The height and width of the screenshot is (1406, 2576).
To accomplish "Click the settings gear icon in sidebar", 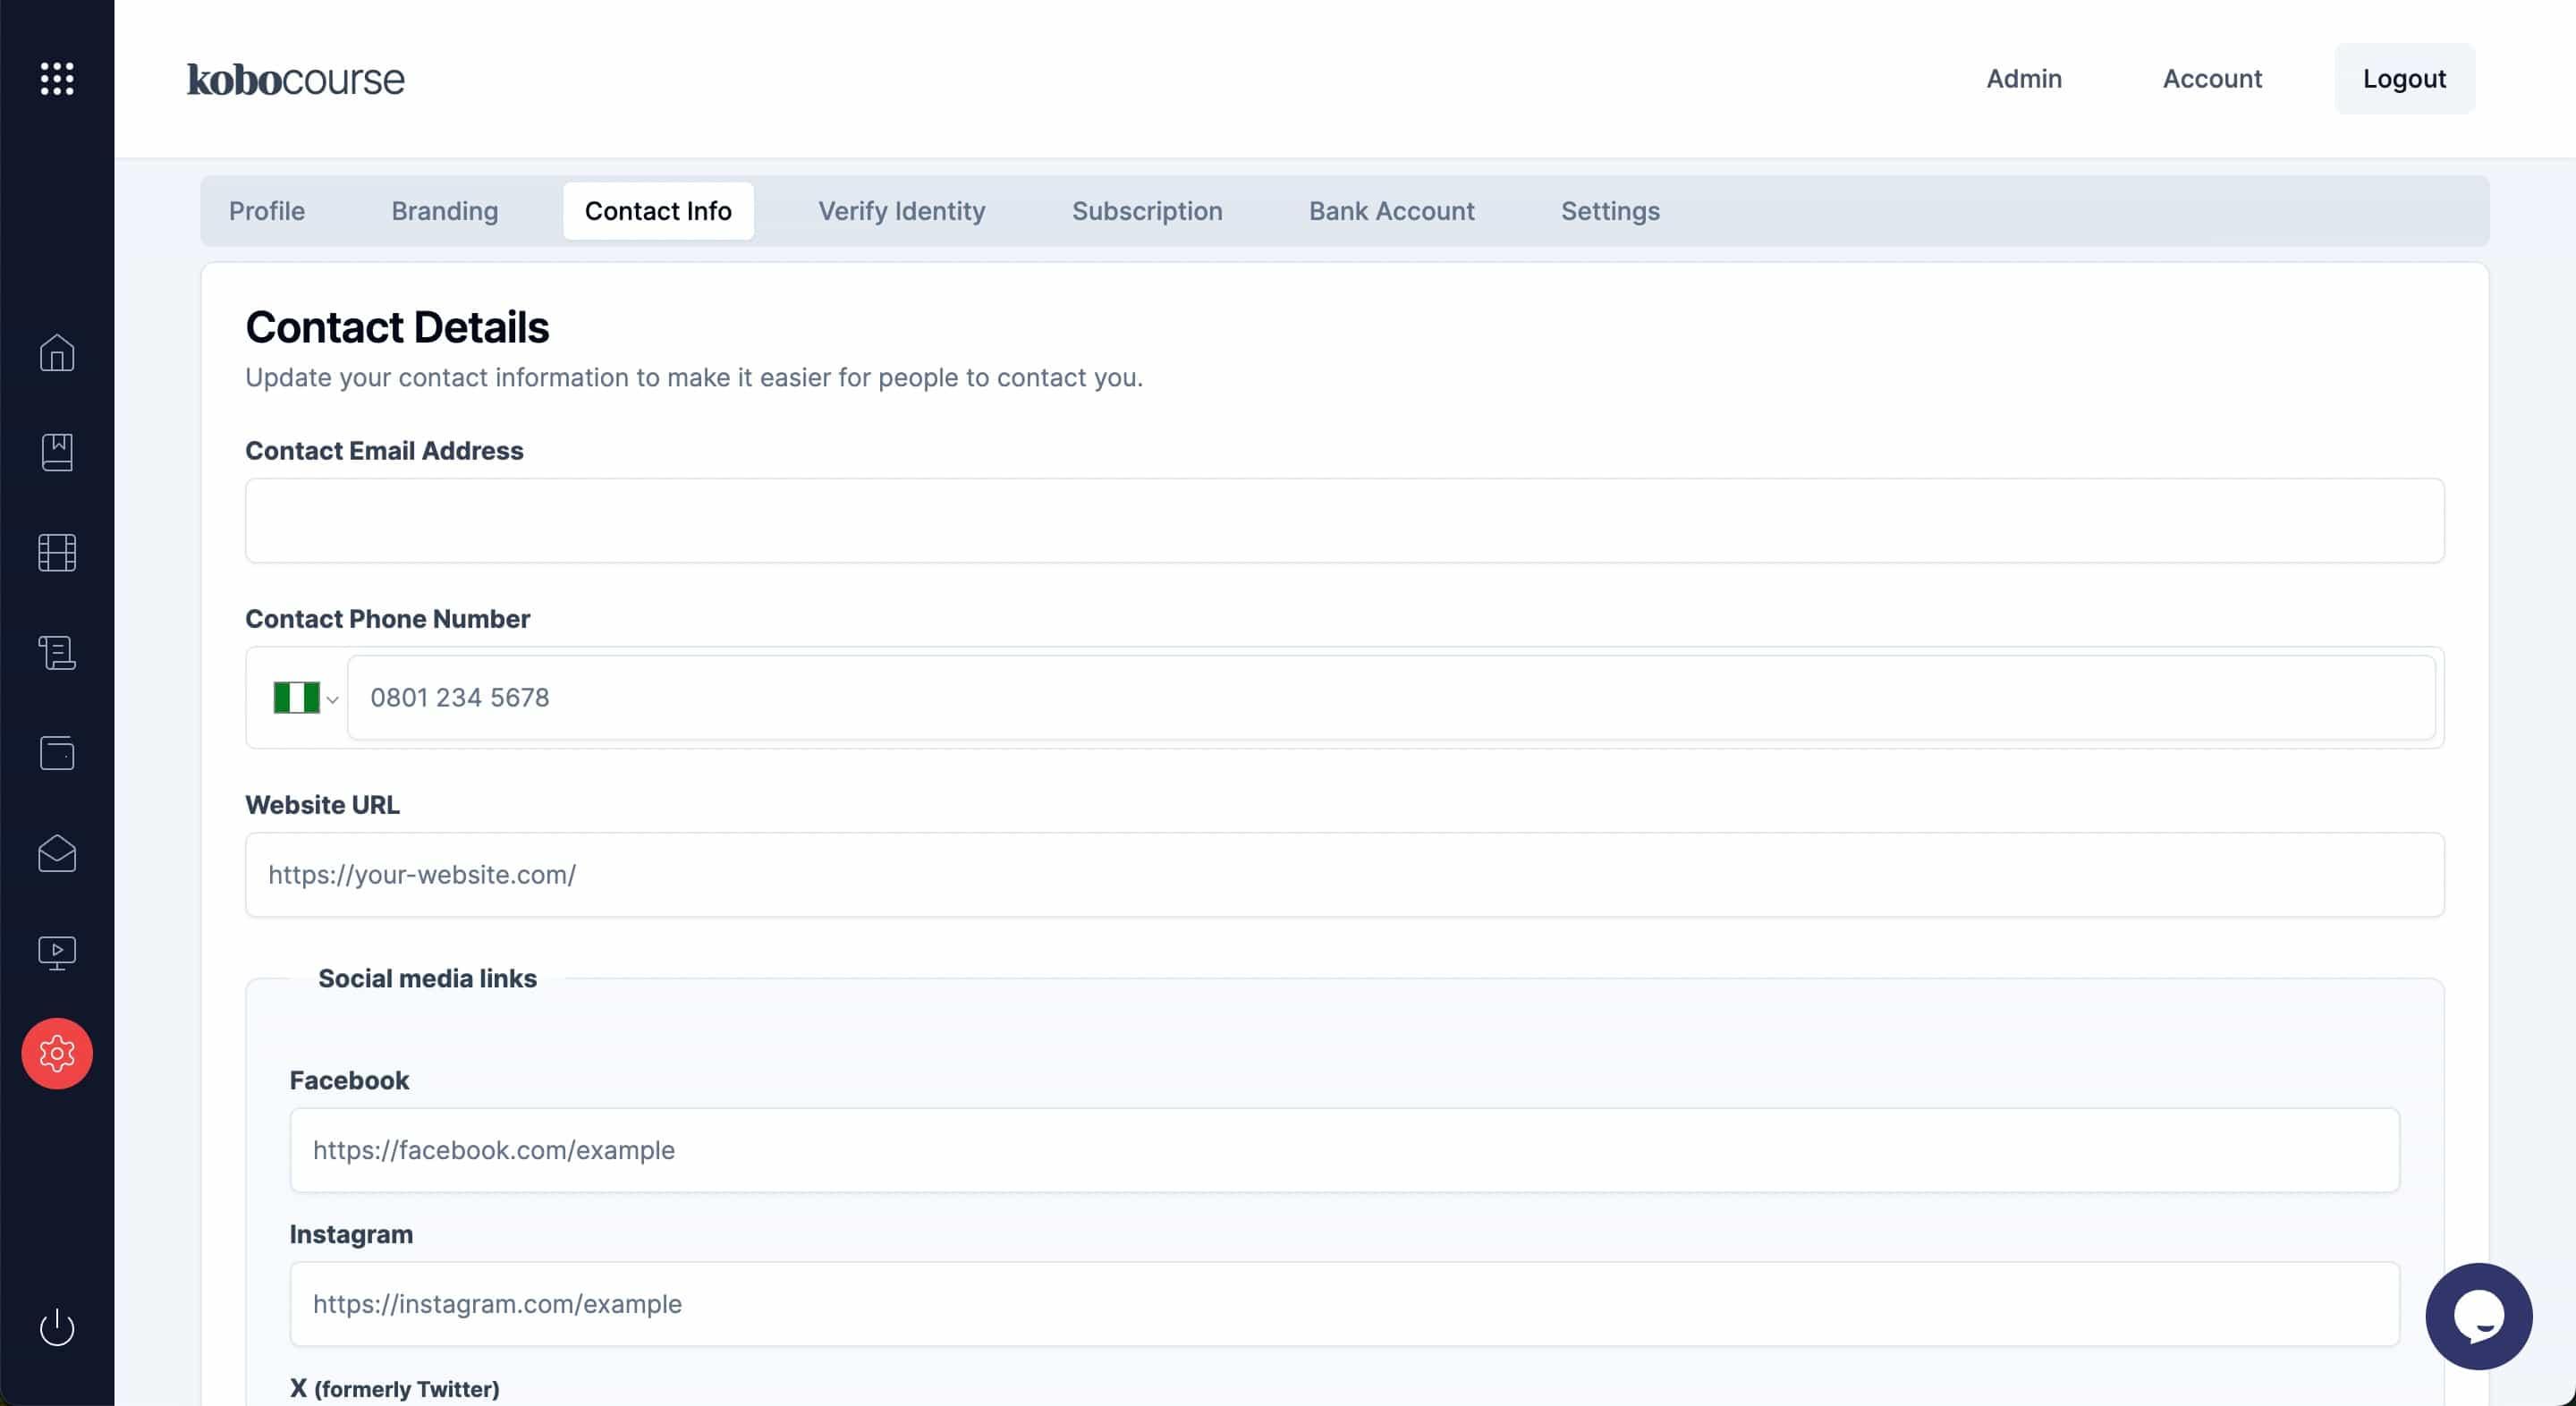I will [x=57, y=1053].
